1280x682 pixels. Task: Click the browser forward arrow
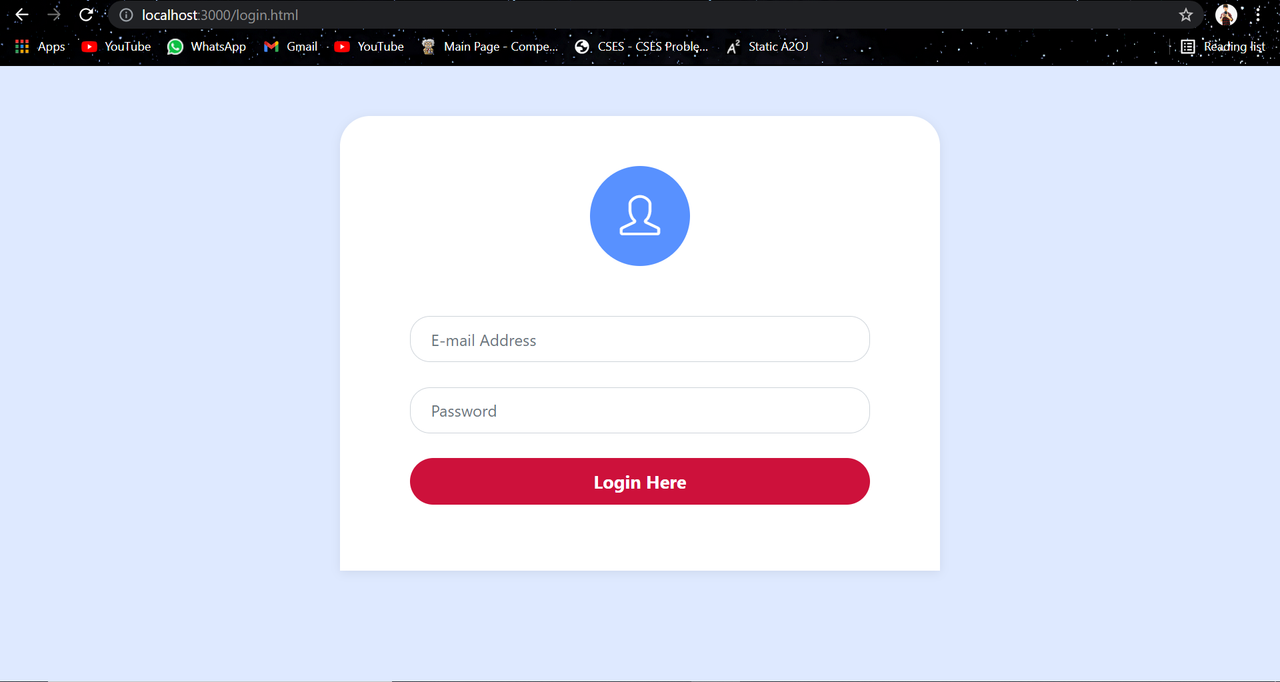pyautogui.click(x=54, y=15)
